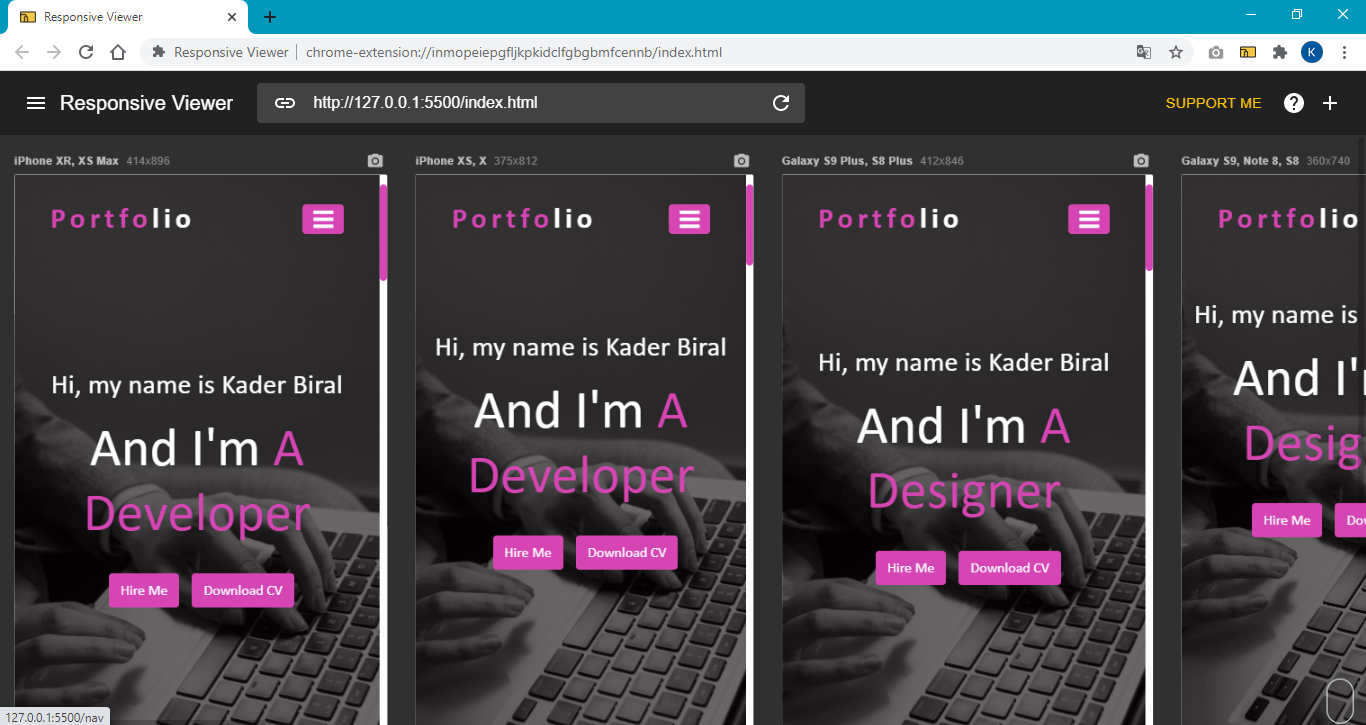Click Download CV in iPhone XR preview

(243, 591)
